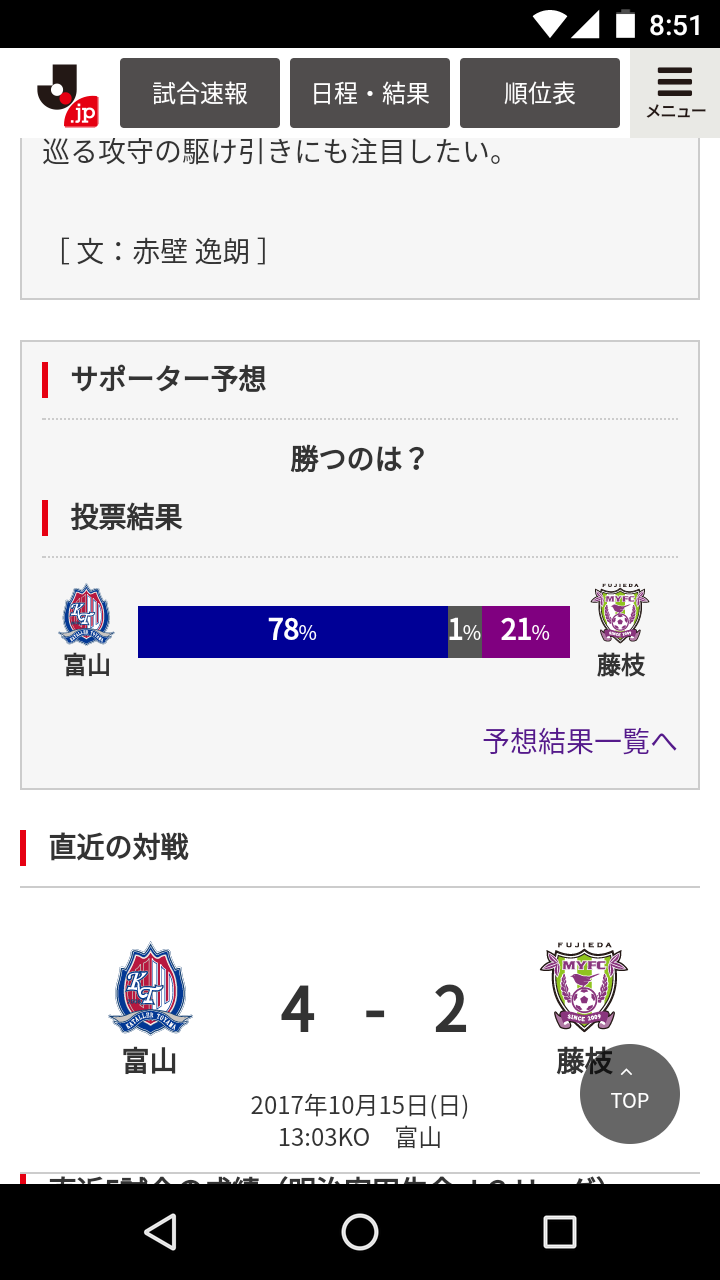
Task: Open the 順位表 tab
Action: [x=540, y=93]
